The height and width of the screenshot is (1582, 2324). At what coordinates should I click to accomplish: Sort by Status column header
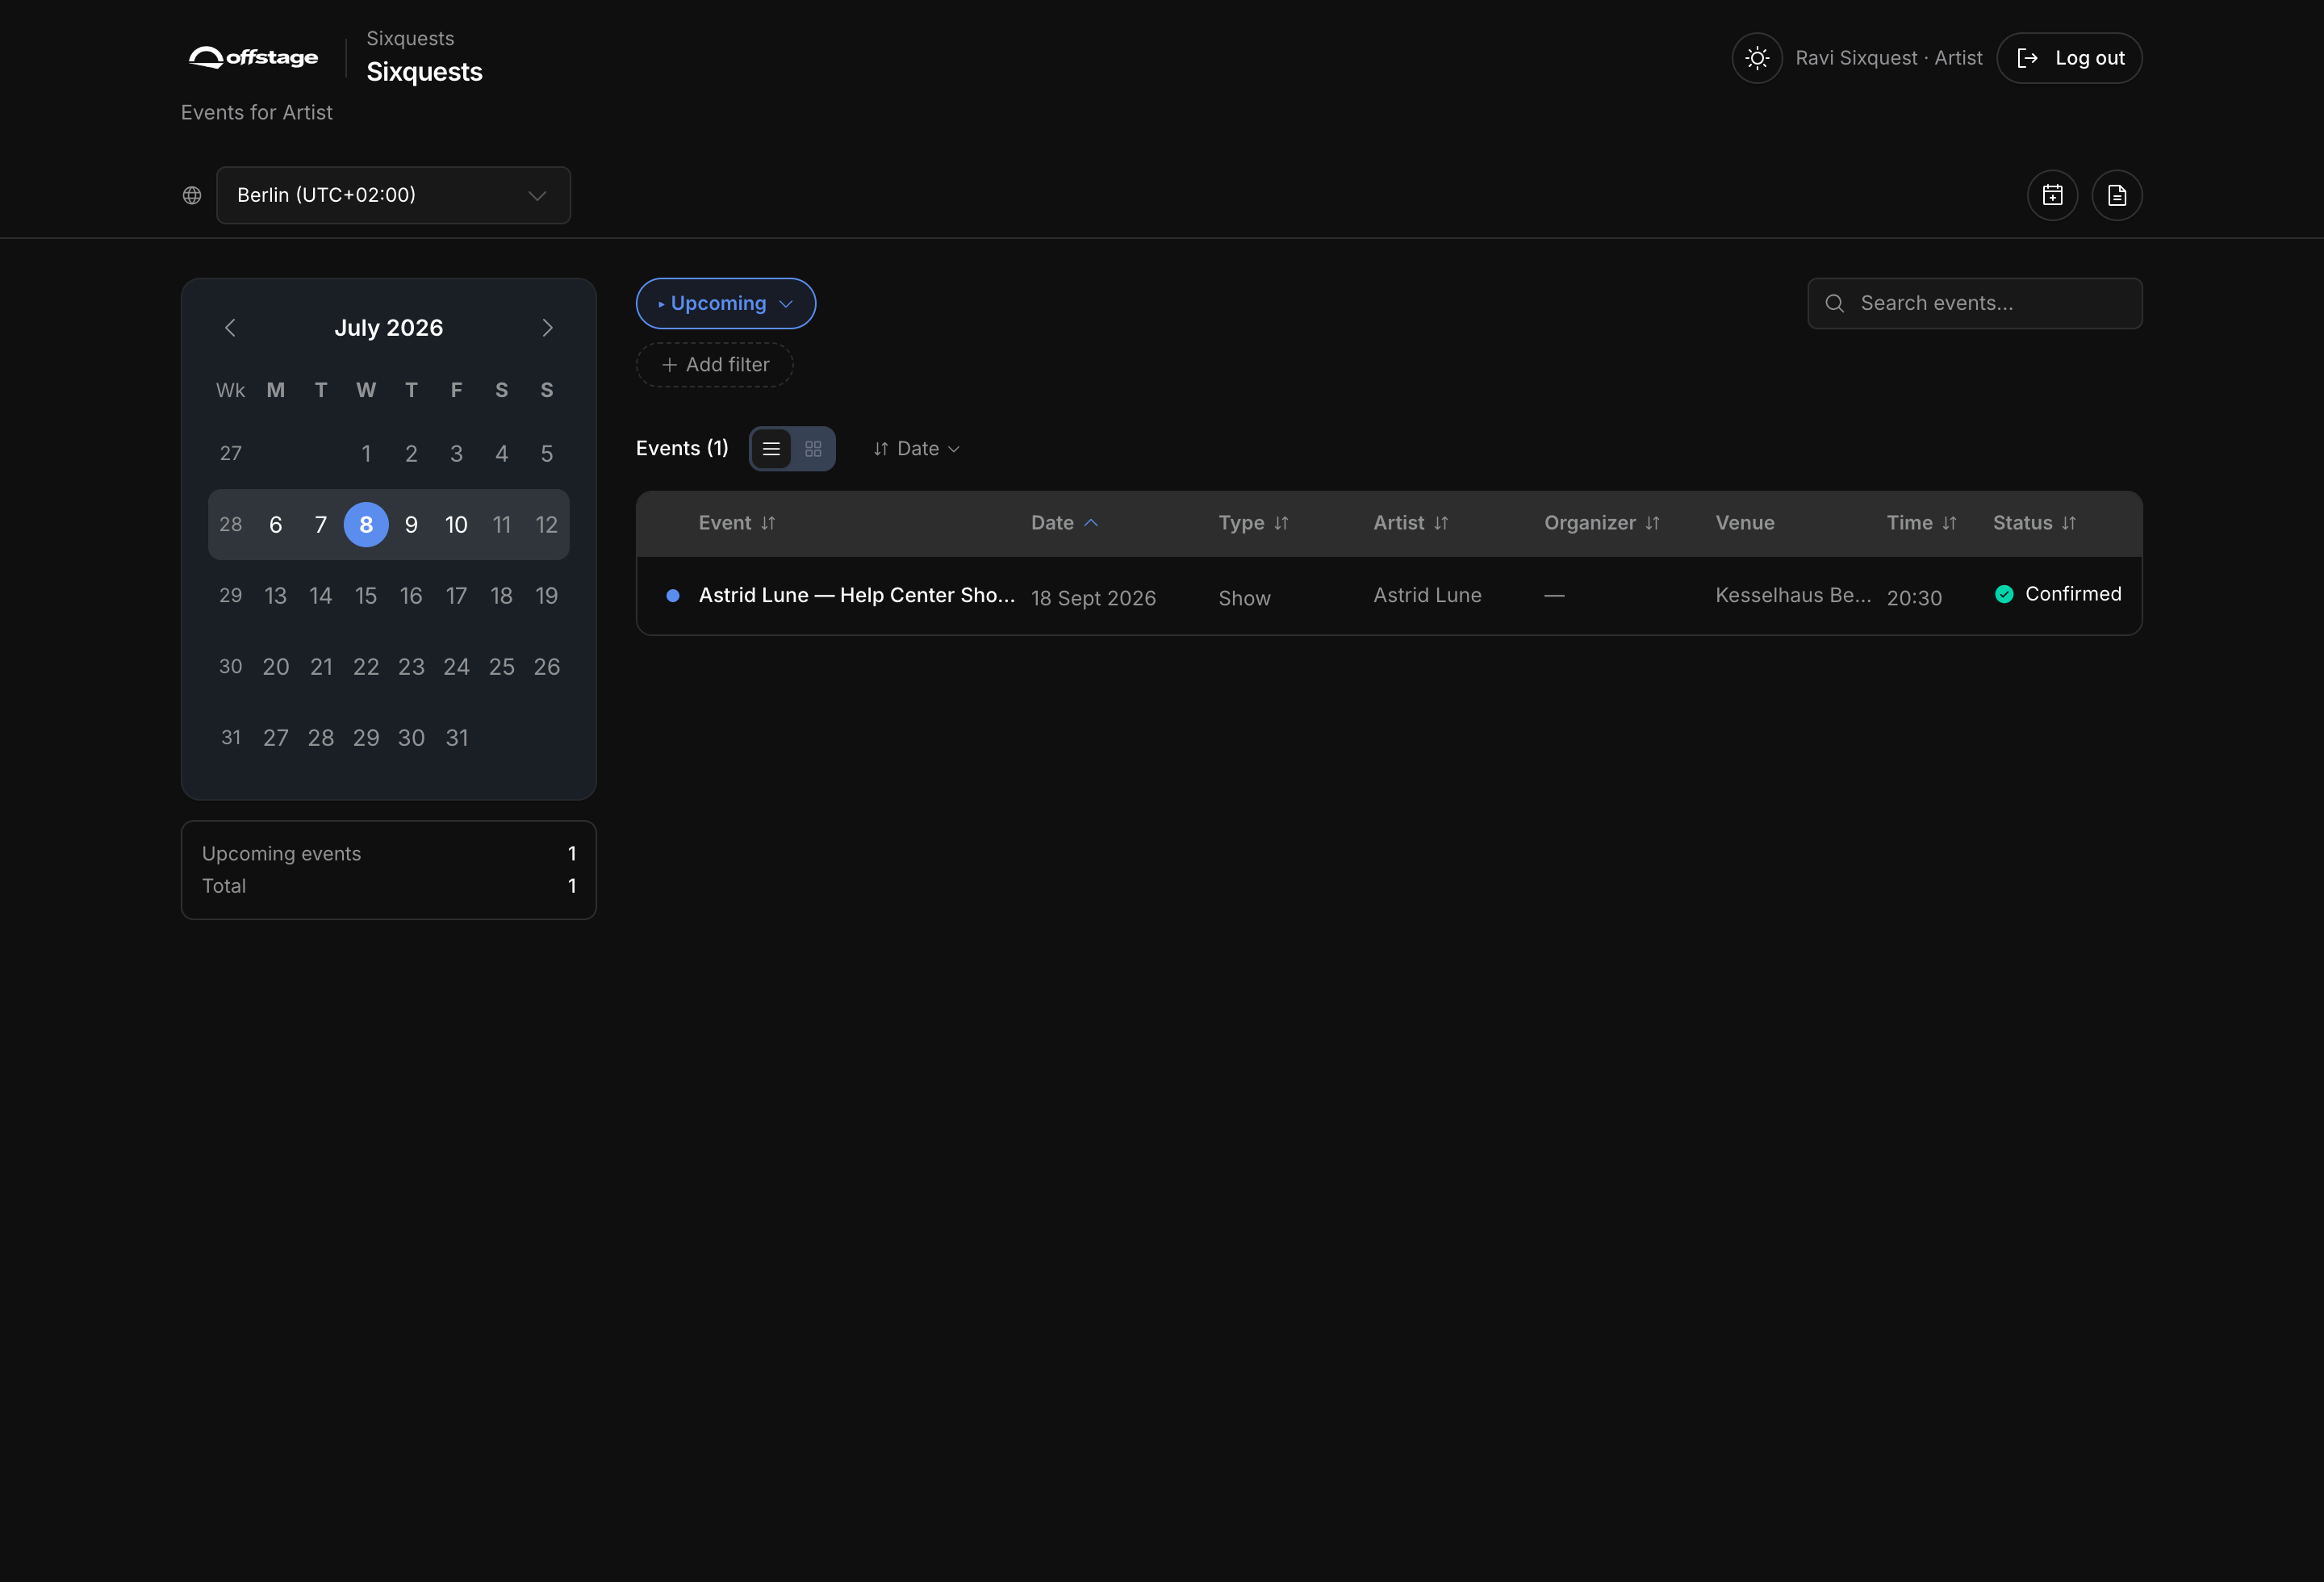pyautogui.click(x=2035, y=523)
